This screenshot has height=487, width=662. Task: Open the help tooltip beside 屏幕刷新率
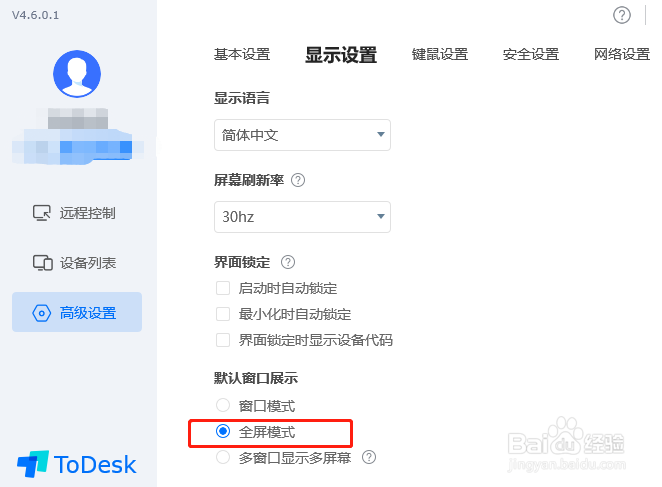[298, 180]
